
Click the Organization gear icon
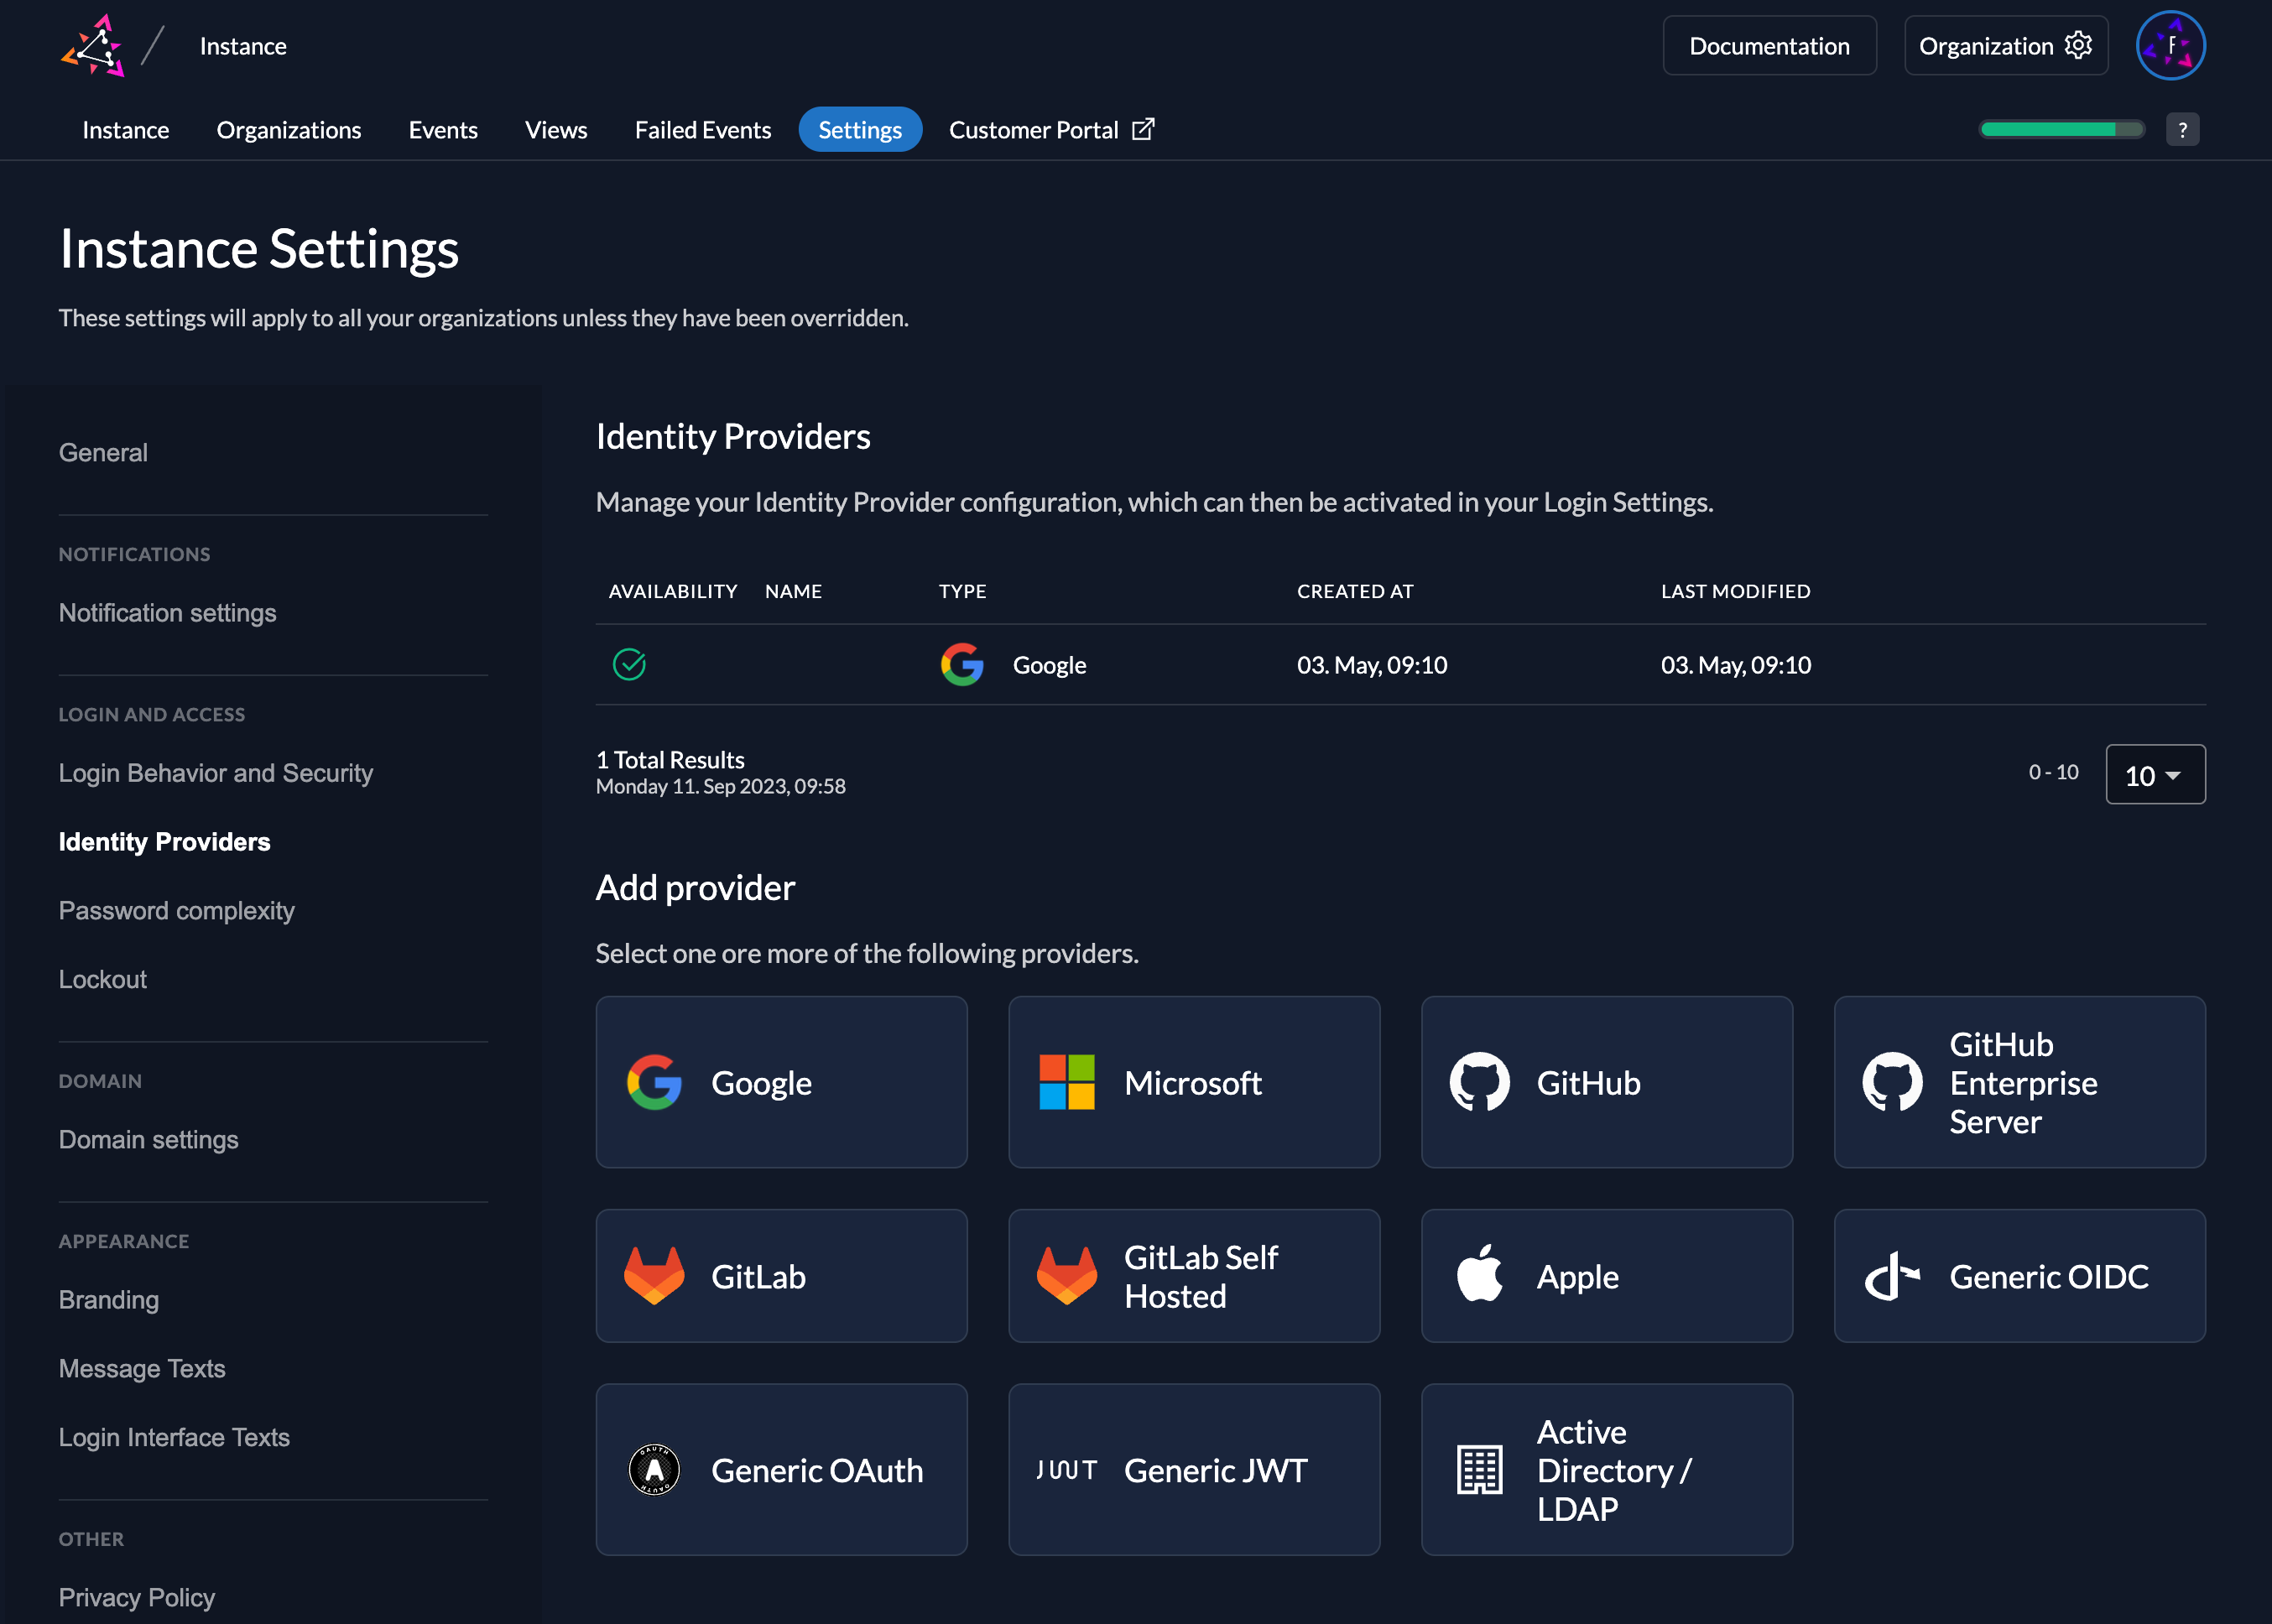pyautogui.click(x=2078, y=46)
